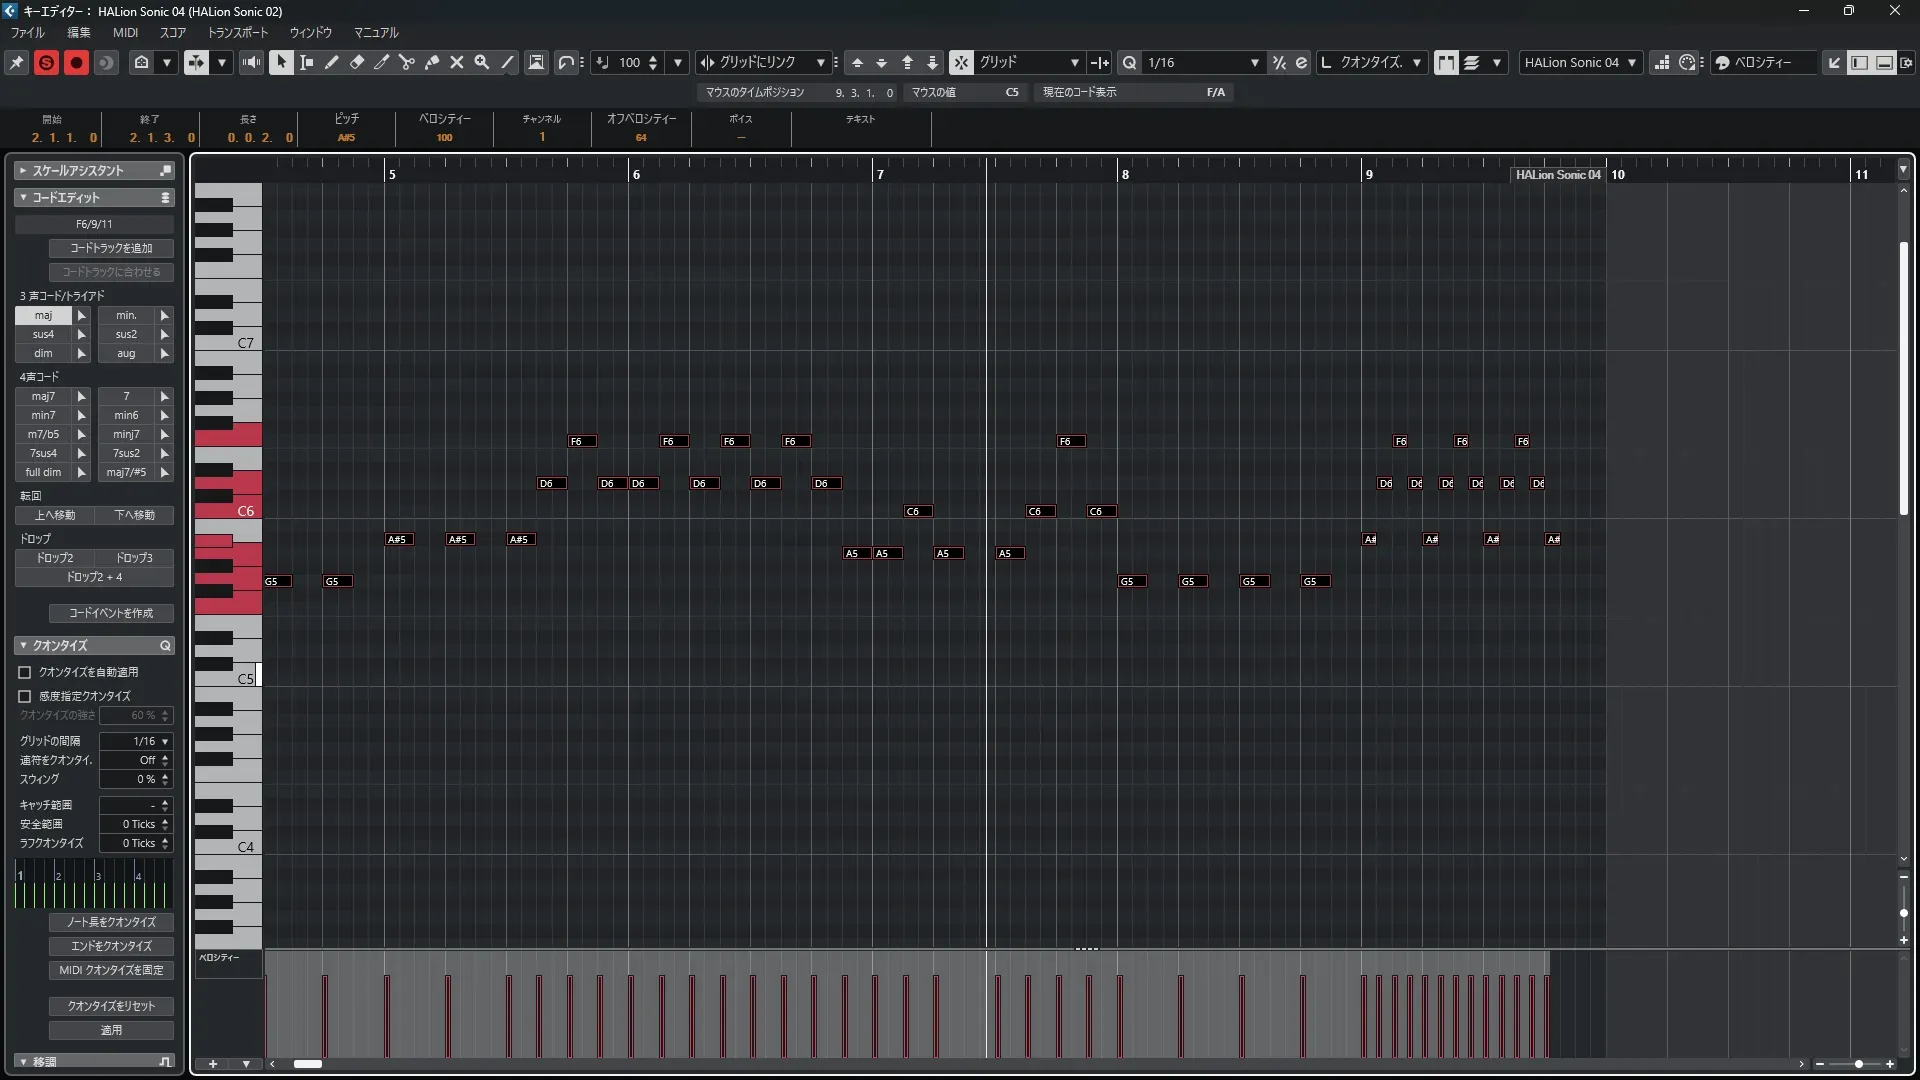Select the Glue tool
Image resolution: width=1920 pixels, height=1080 pixels.
pos(432,62)
